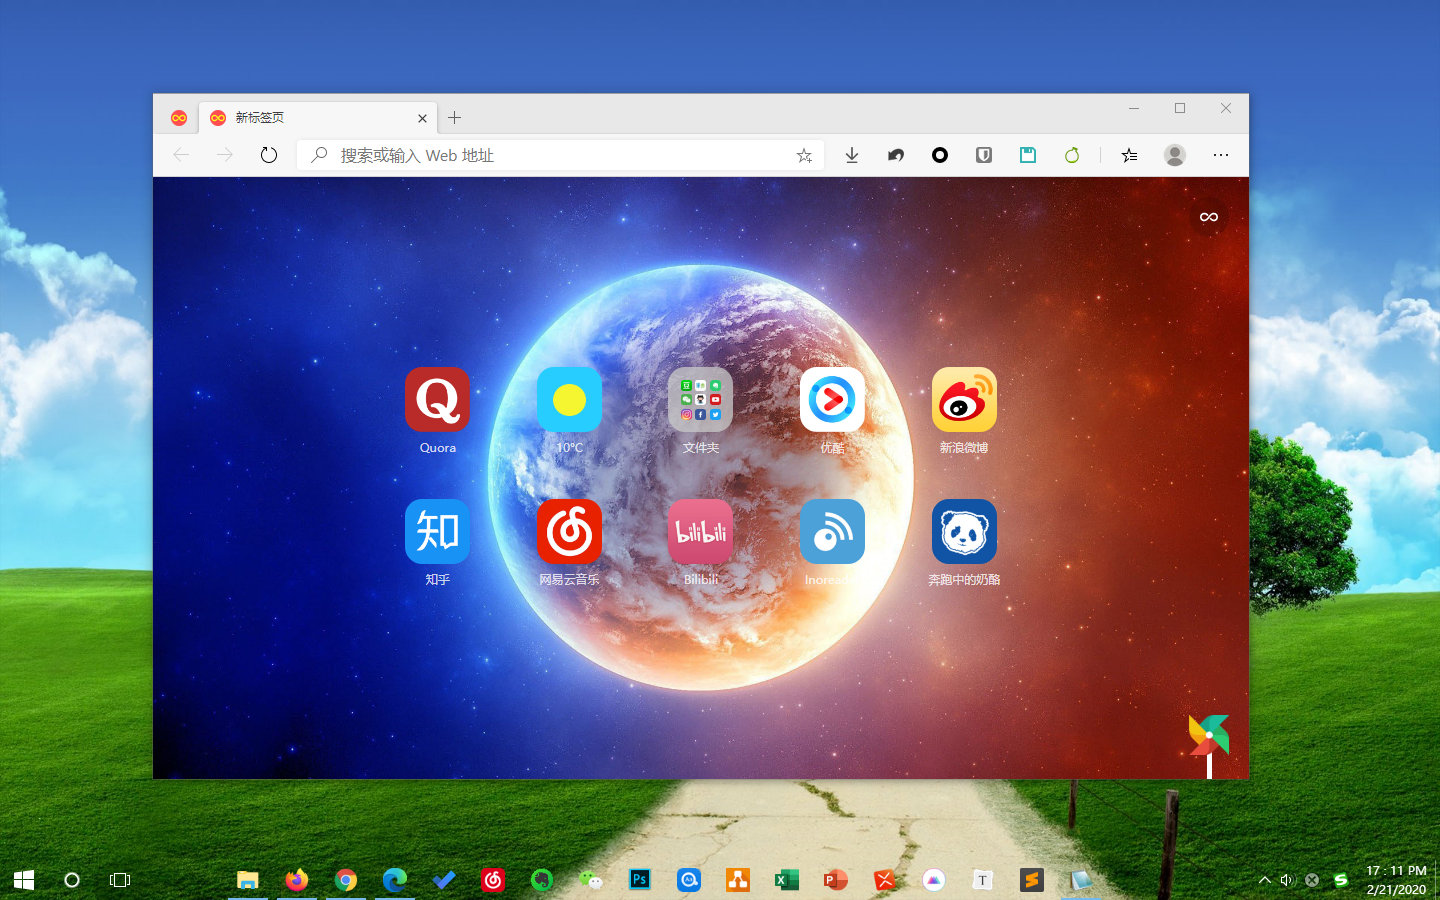Reload the current page
1440x900 pixels.
(x=268, y=155)
